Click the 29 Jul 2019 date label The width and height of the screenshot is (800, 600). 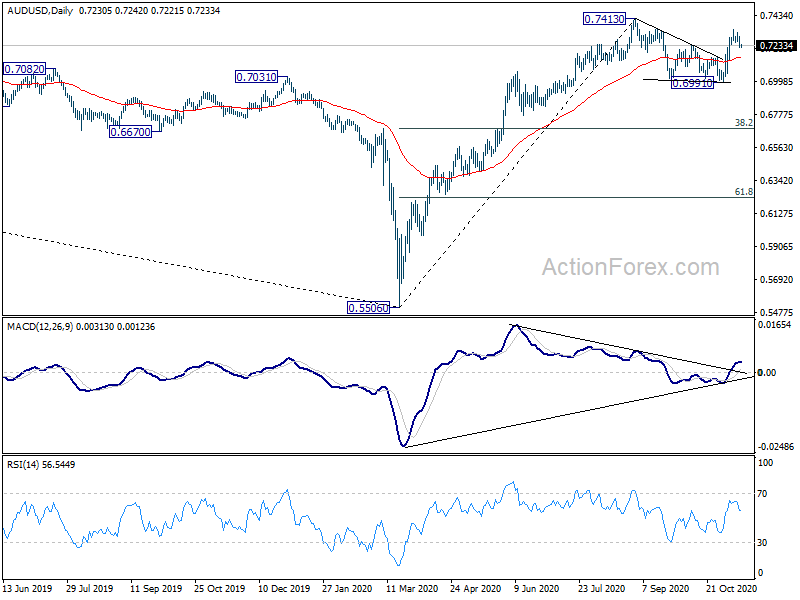click(90, 588)
